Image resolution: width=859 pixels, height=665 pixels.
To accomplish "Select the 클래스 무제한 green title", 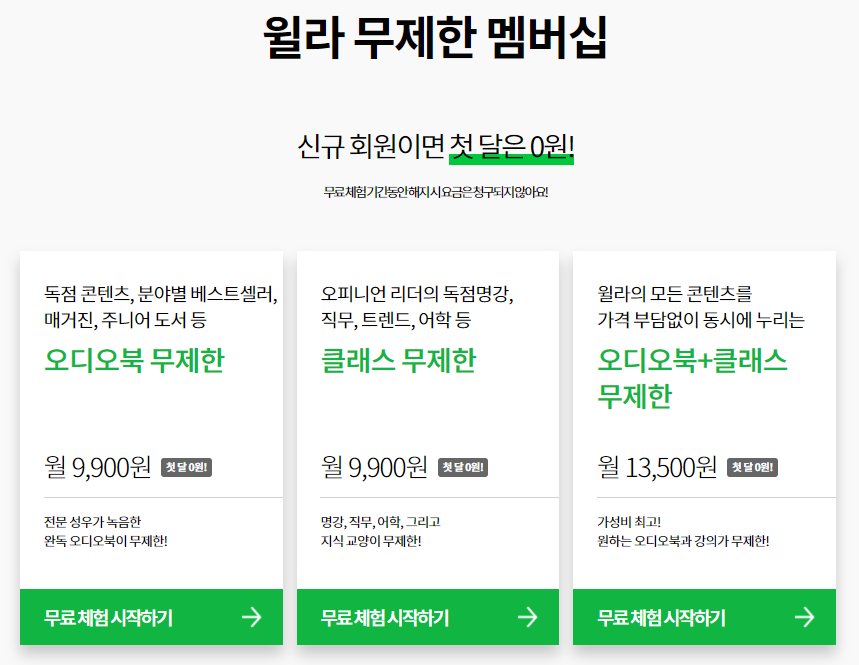I will [398, 360].
